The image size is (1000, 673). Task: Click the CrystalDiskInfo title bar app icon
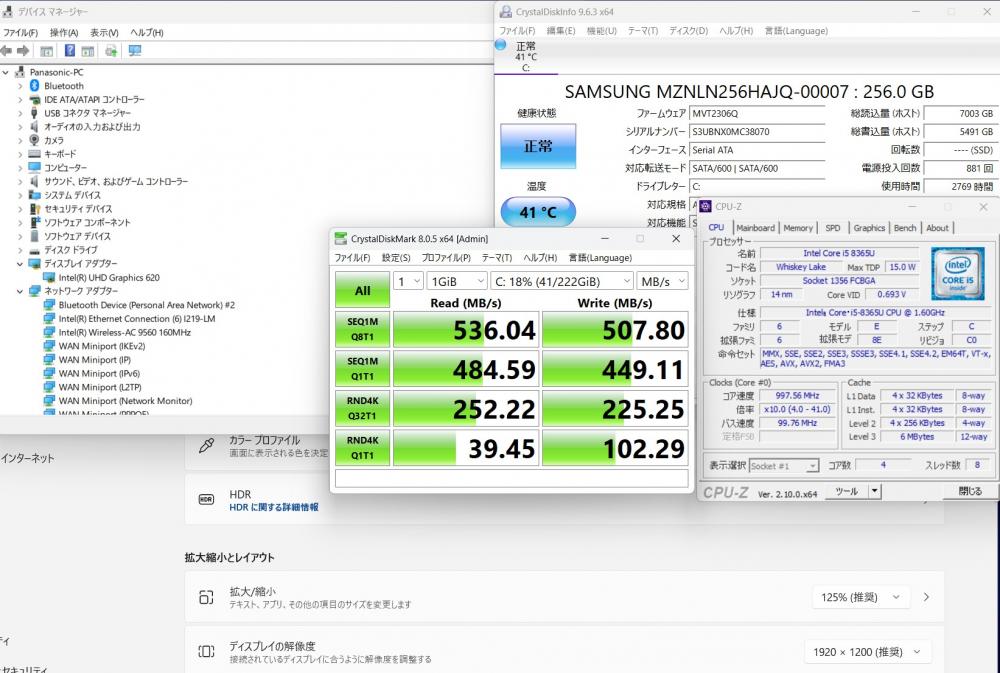click(506, 11)
